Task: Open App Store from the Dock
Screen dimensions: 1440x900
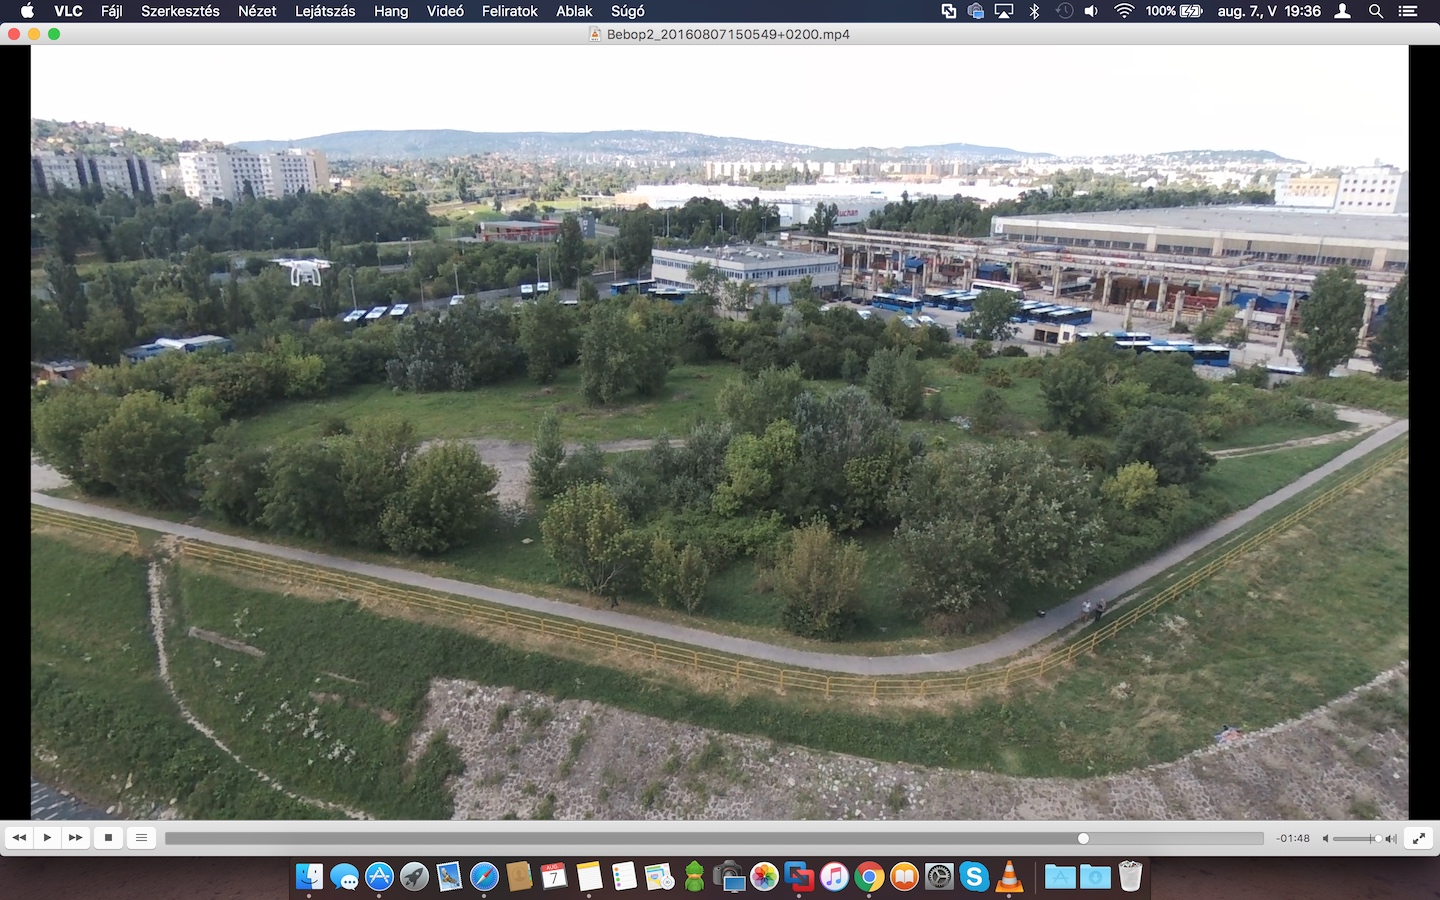Action: click(x=379, y=877)
